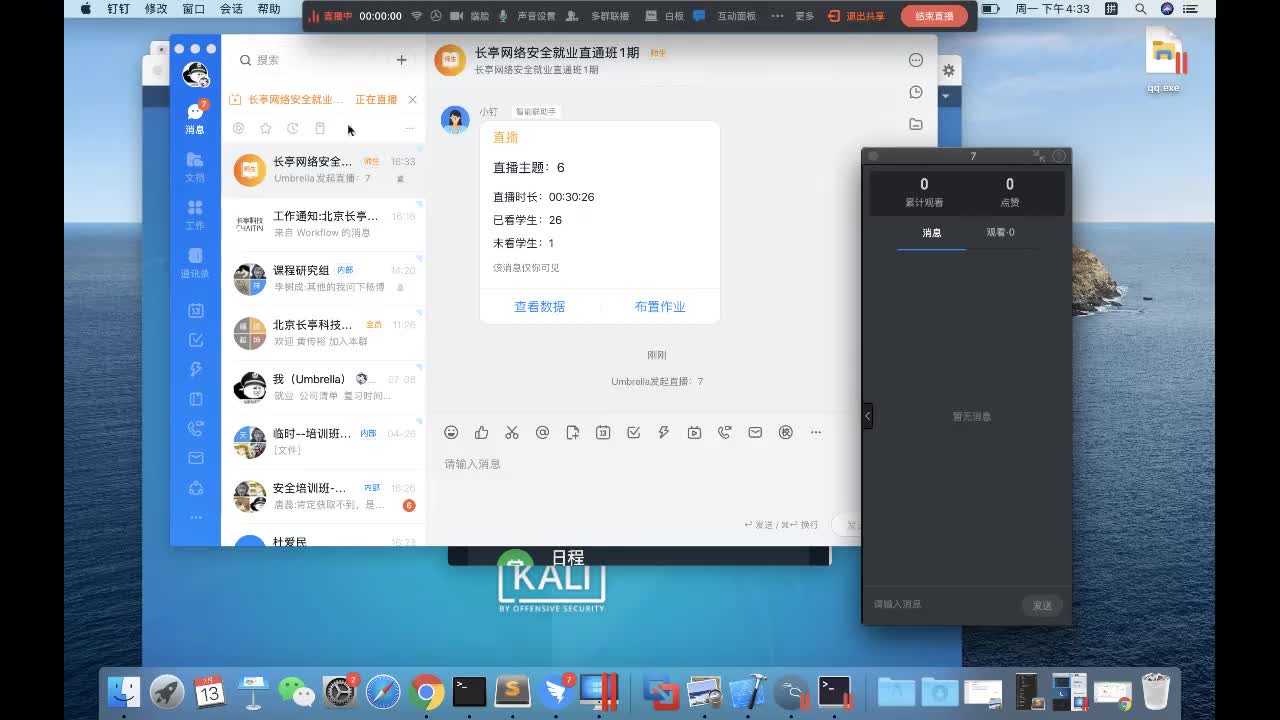Image resolution: width=1280 pixels, height=720 pixels.
Task: Filter conversations by @ mentions
Action: pos(238,128)
